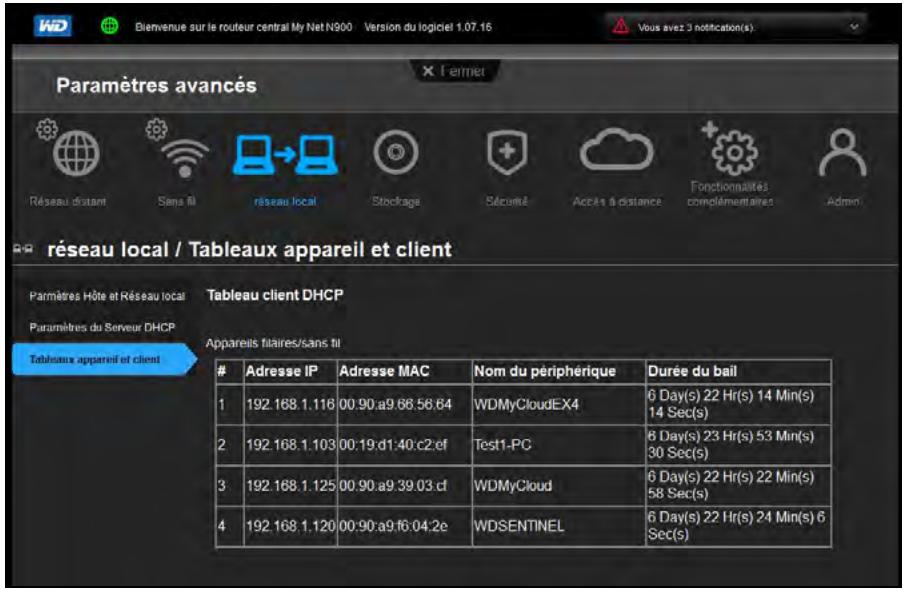
Task: Click the Admin label
Action: 843,201
